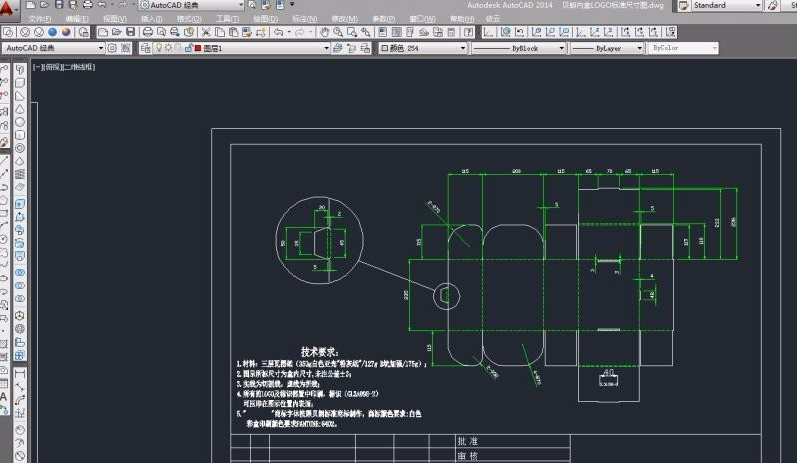The image size is (797, 463).
Task: Open the Layer Properties Manager icon
Action: click(145, 48)
